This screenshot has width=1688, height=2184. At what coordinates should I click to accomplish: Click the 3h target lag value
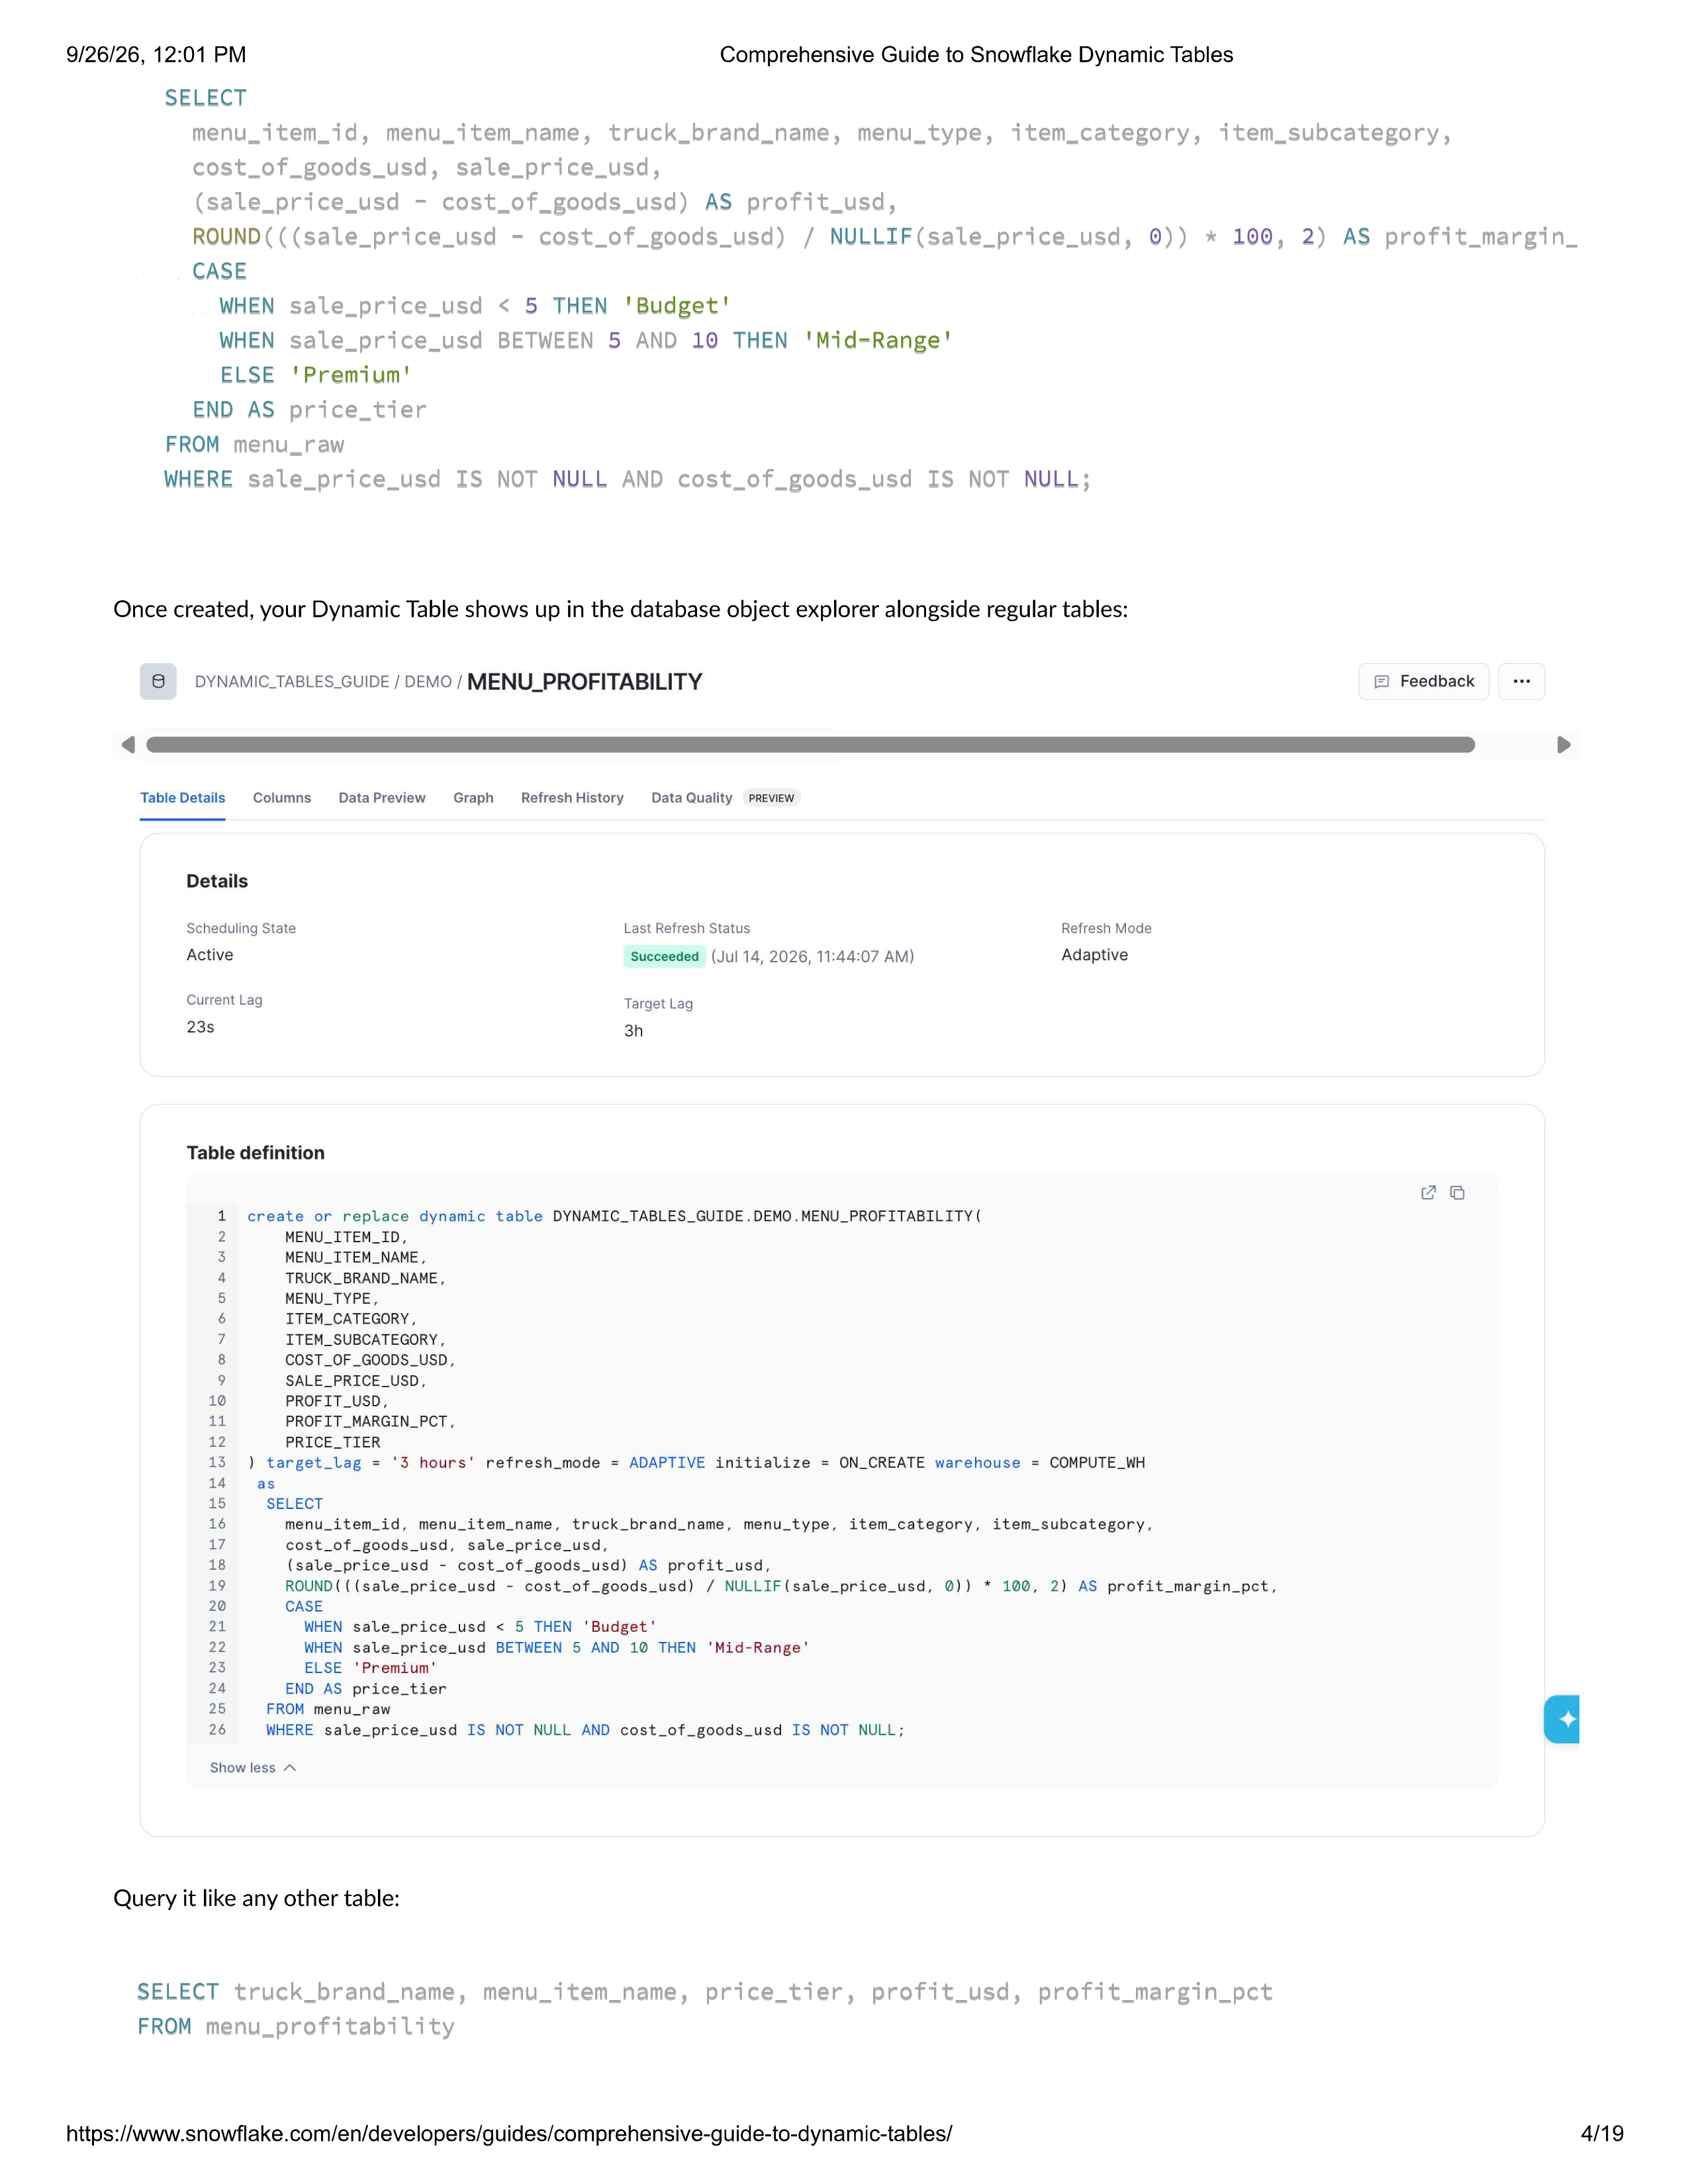click(634, 1031)
